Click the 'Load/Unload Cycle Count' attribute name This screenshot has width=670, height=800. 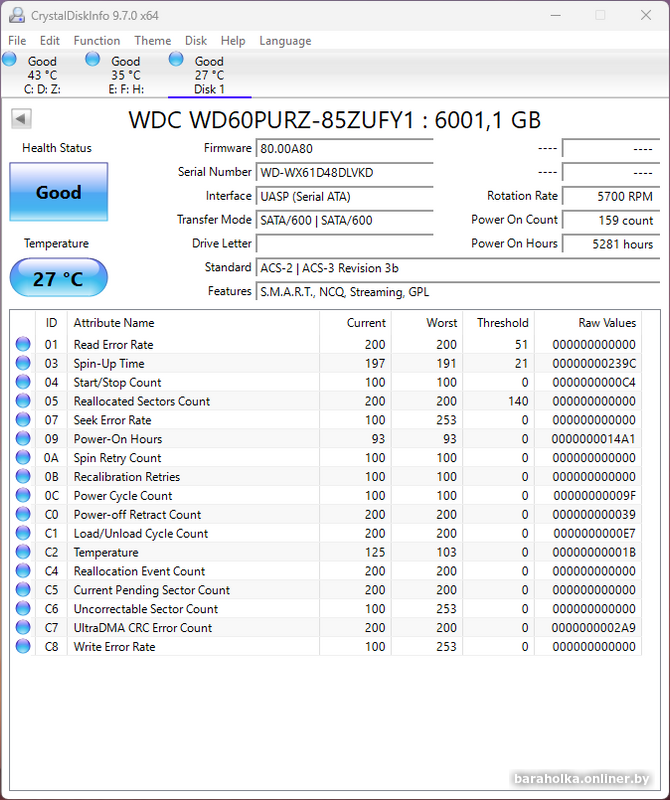141,533
